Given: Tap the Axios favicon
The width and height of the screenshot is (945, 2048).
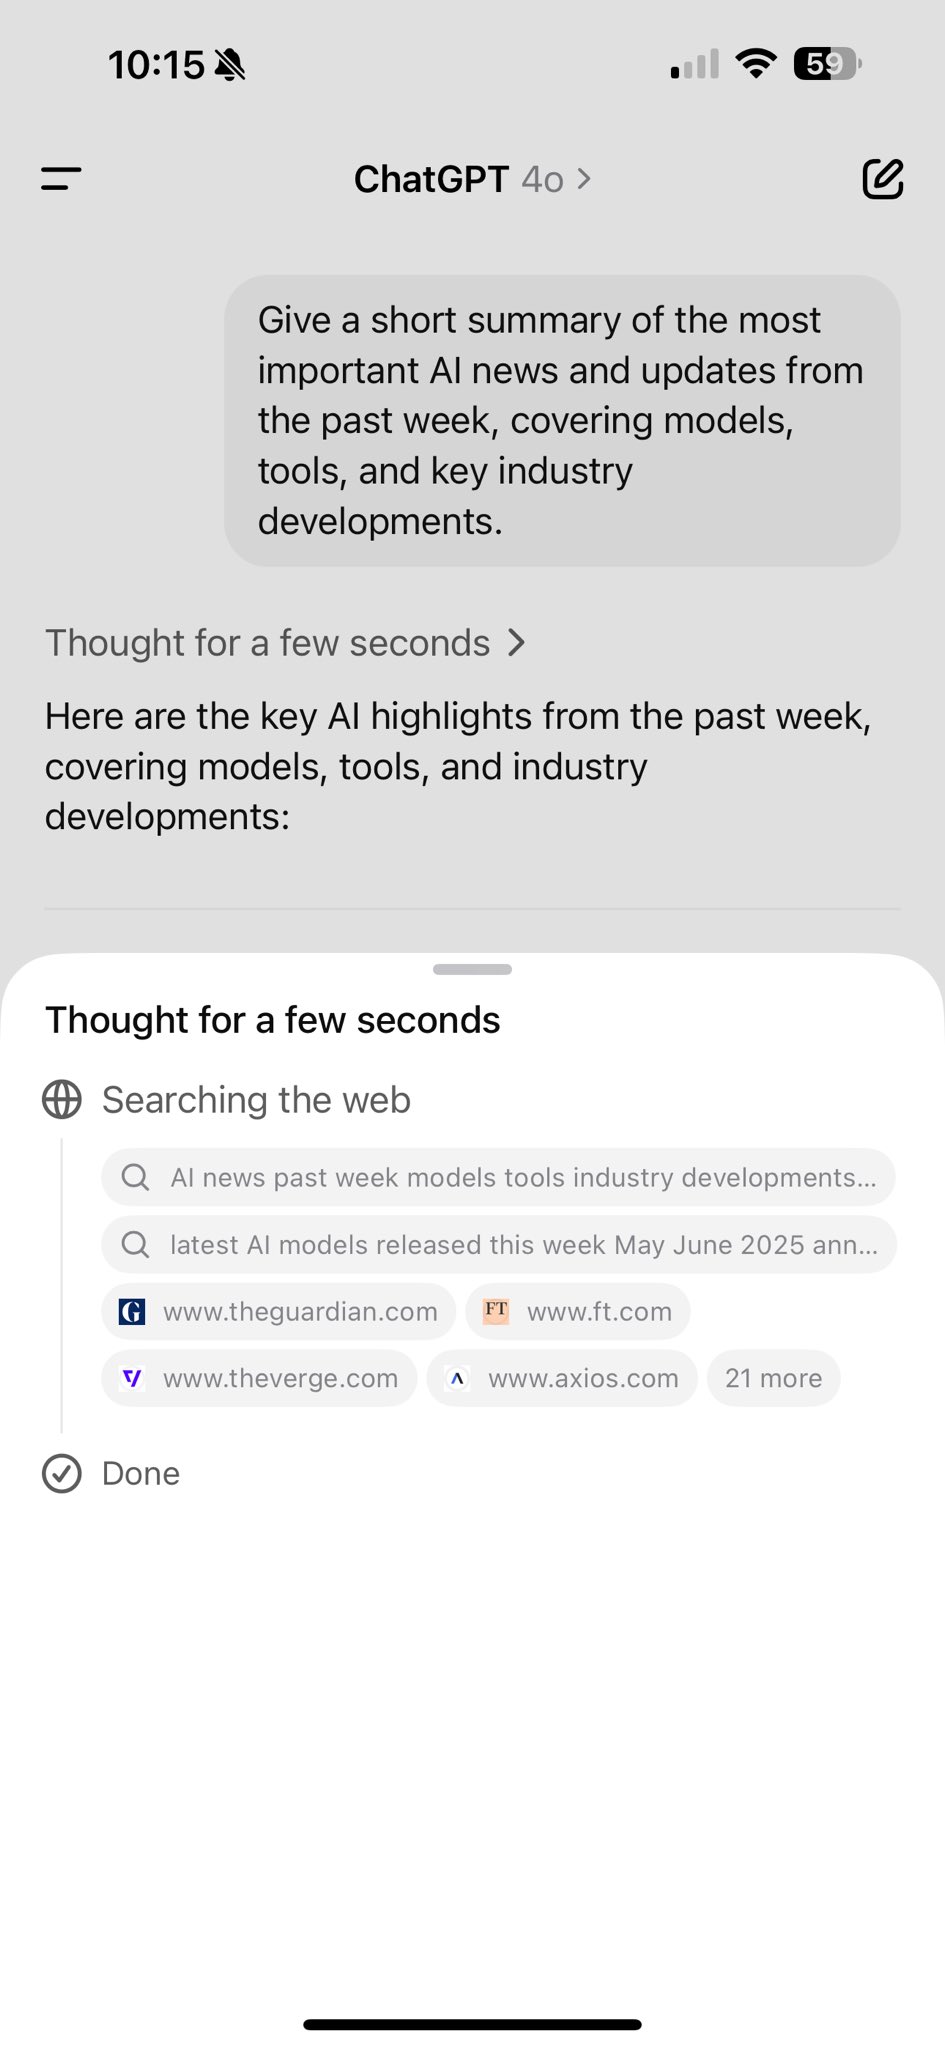Looking at the screenshot, I should tap(458, 1378).
